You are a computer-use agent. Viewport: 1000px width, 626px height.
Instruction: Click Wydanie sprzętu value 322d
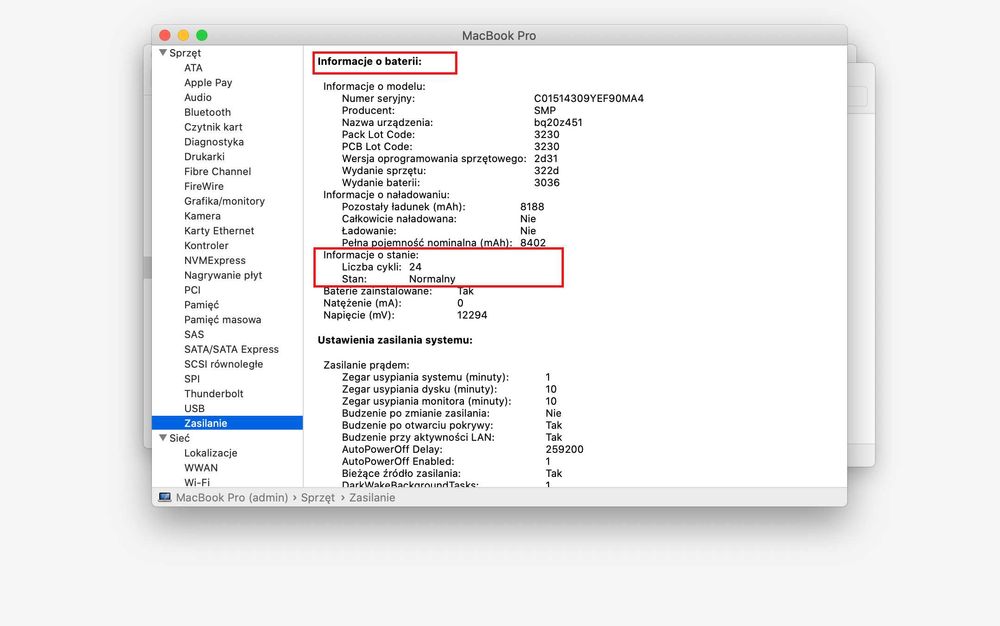click(547, 170)
